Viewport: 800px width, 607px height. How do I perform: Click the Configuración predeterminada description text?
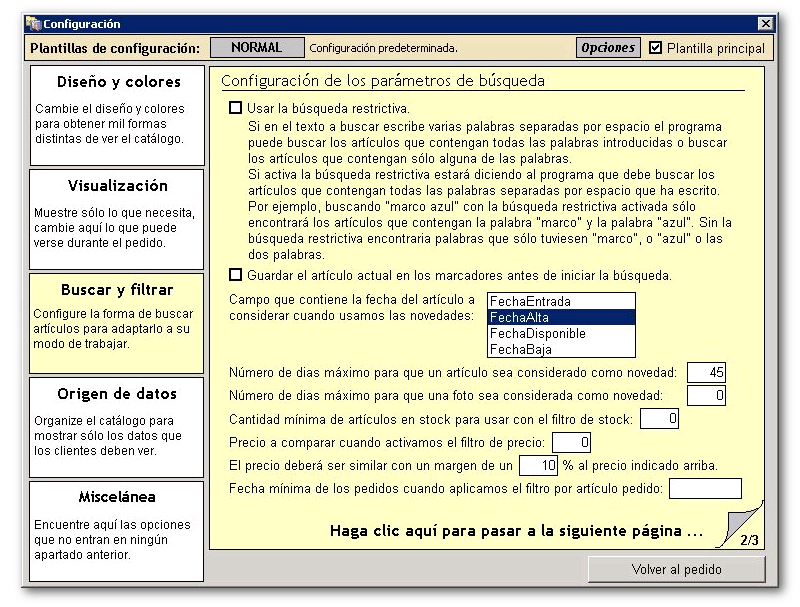tap(384, 48)
